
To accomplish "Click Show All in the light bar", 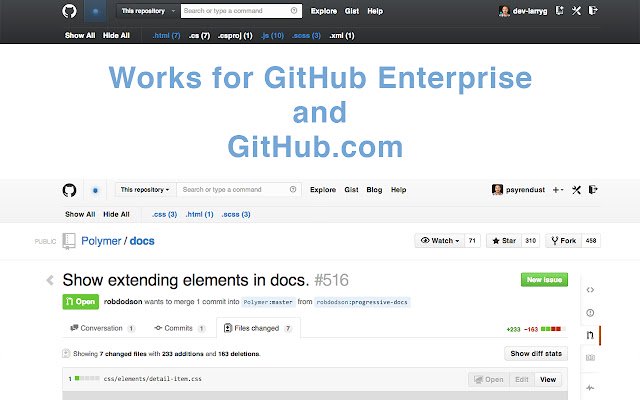I will 80,214.
